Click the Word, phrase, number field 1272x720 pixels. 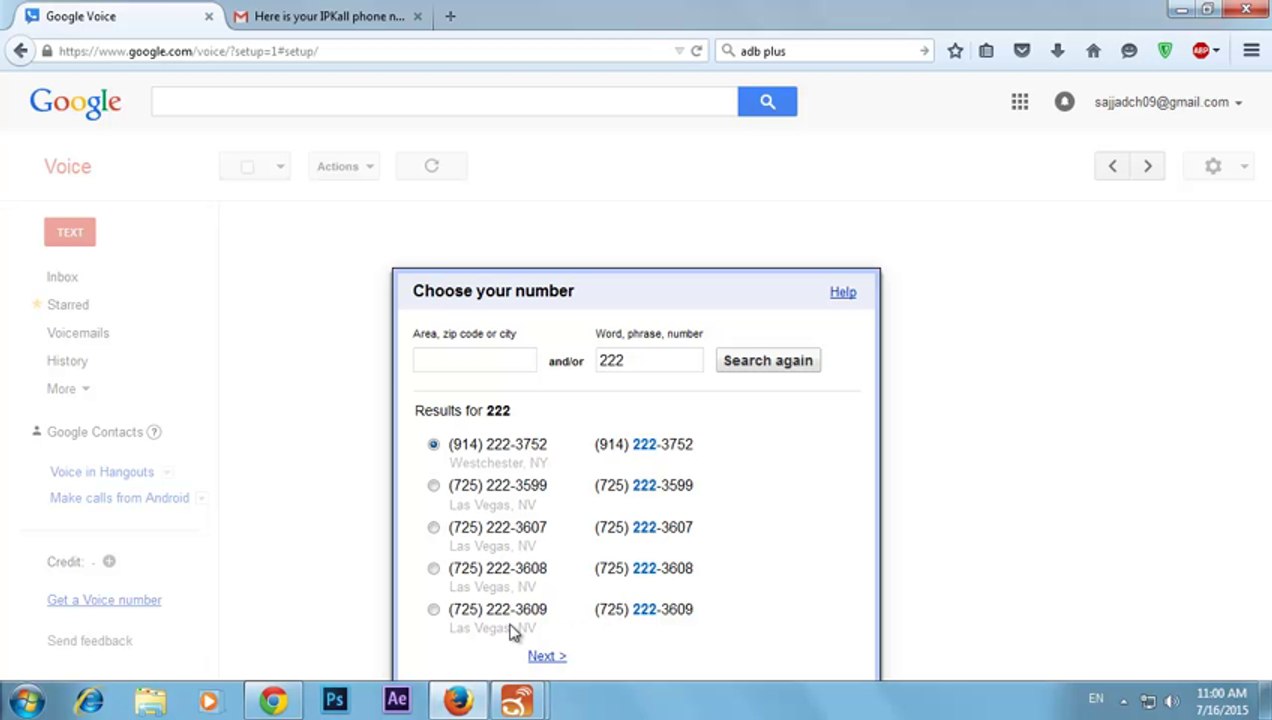coord(649,360)
